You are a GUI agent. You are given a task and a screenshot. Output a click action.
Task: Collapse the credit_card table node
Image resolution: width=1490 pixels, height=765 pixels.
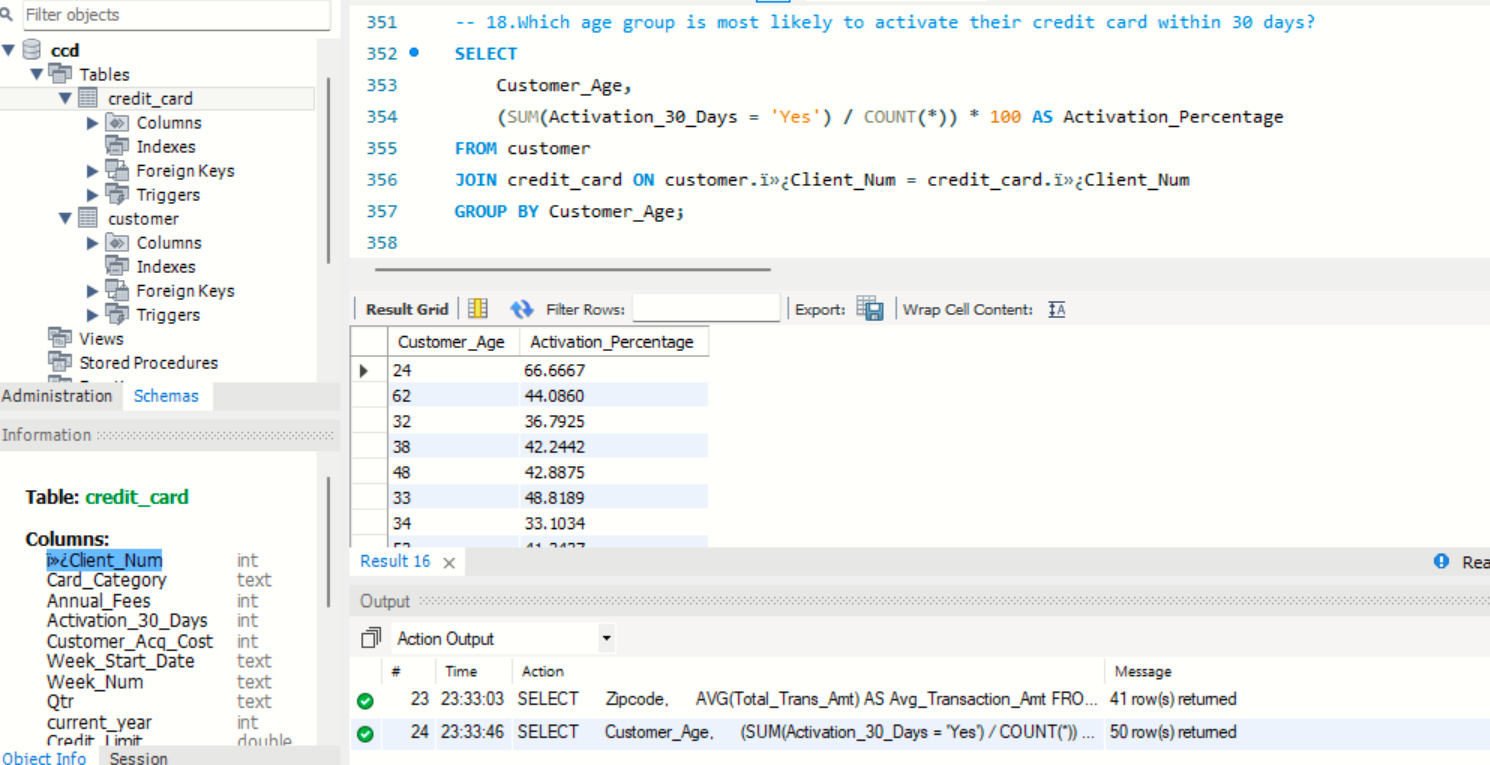[65, 98]
